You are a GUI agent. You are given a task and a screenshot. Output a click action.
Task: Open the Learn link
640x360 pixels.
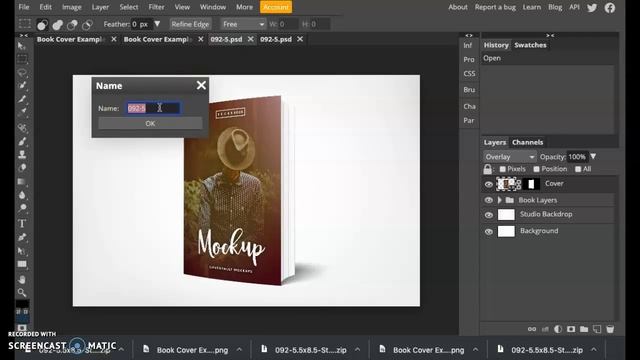pyautogui.click(x=532, y=7)
